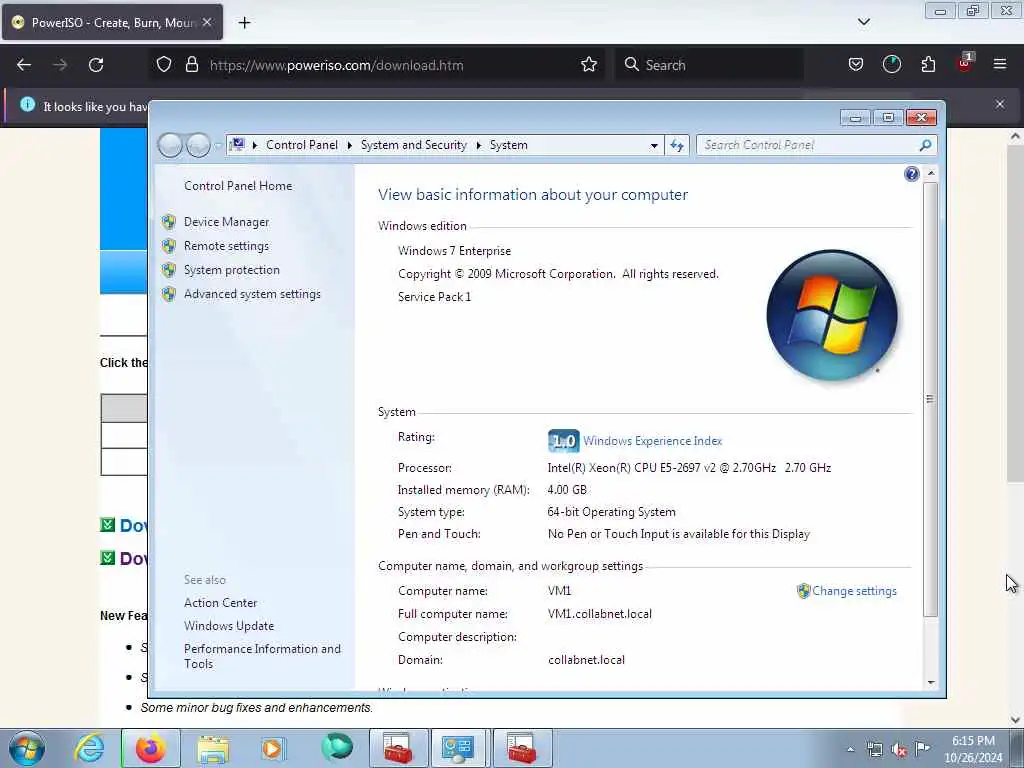Click info icon in notification bar

click(27, 104)
